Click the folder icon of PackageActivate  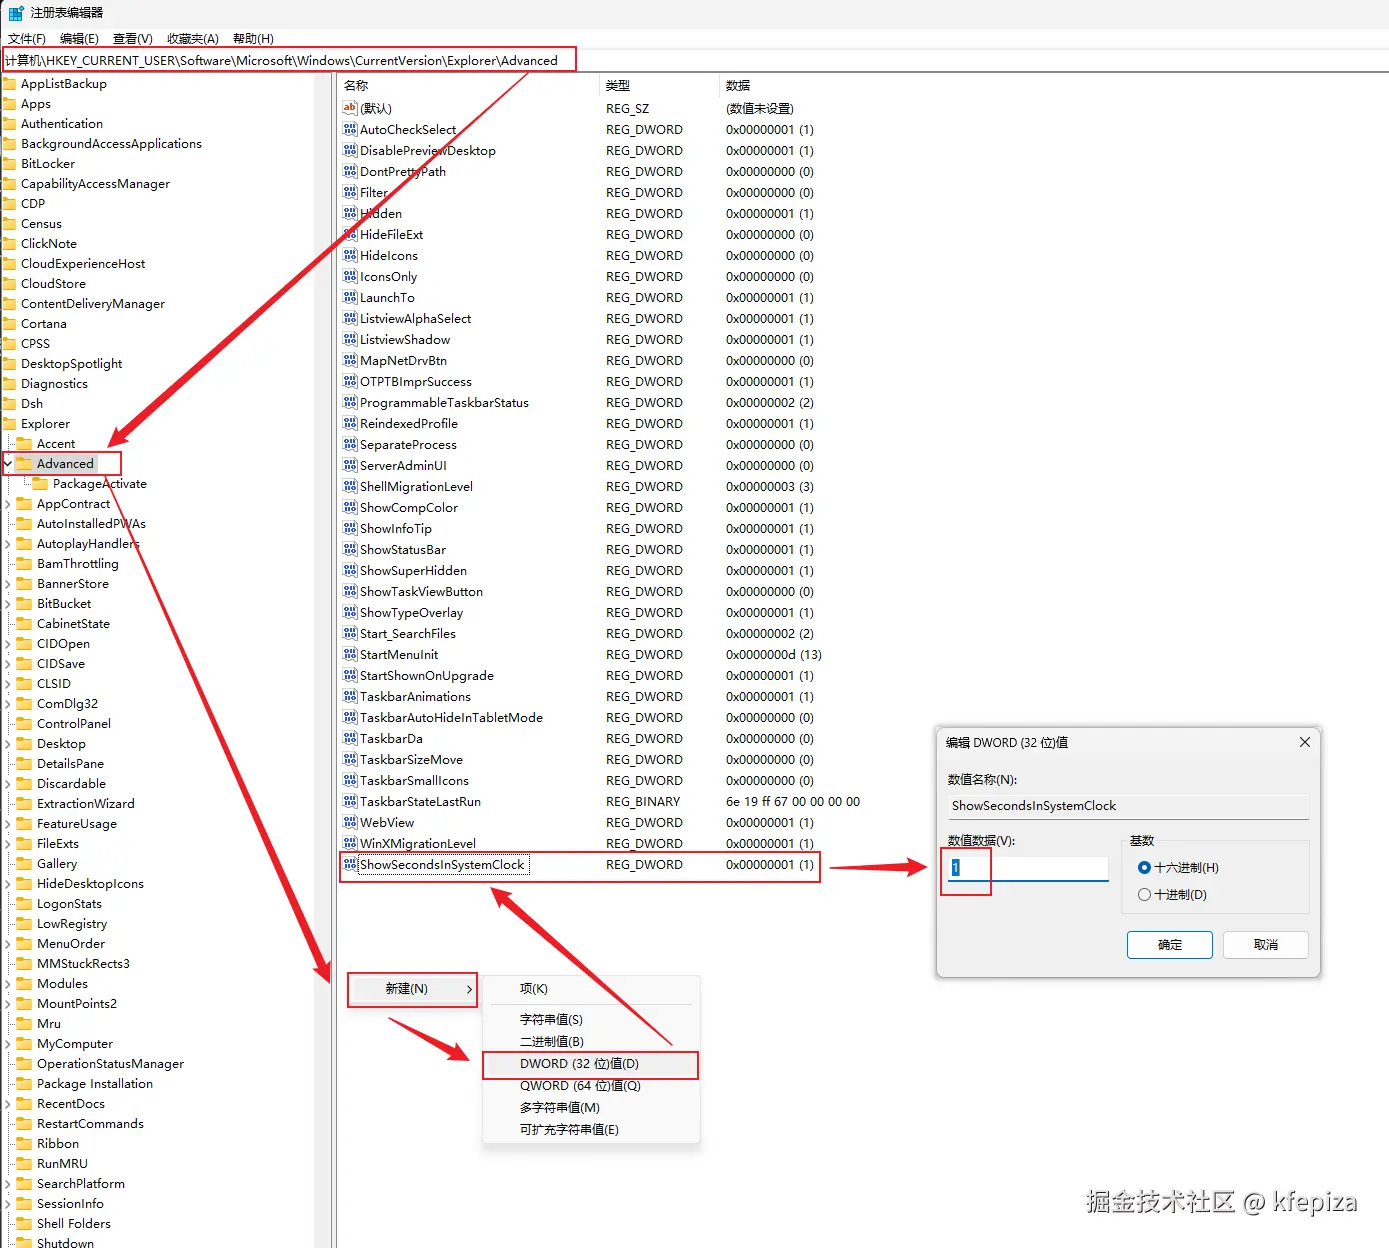click(x=41, y=483)
